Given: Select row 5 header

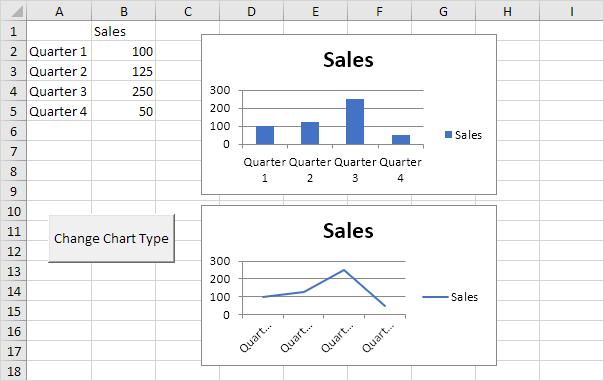Looking at the screenshot, I should pyautogui.click(x=13, y=111).
